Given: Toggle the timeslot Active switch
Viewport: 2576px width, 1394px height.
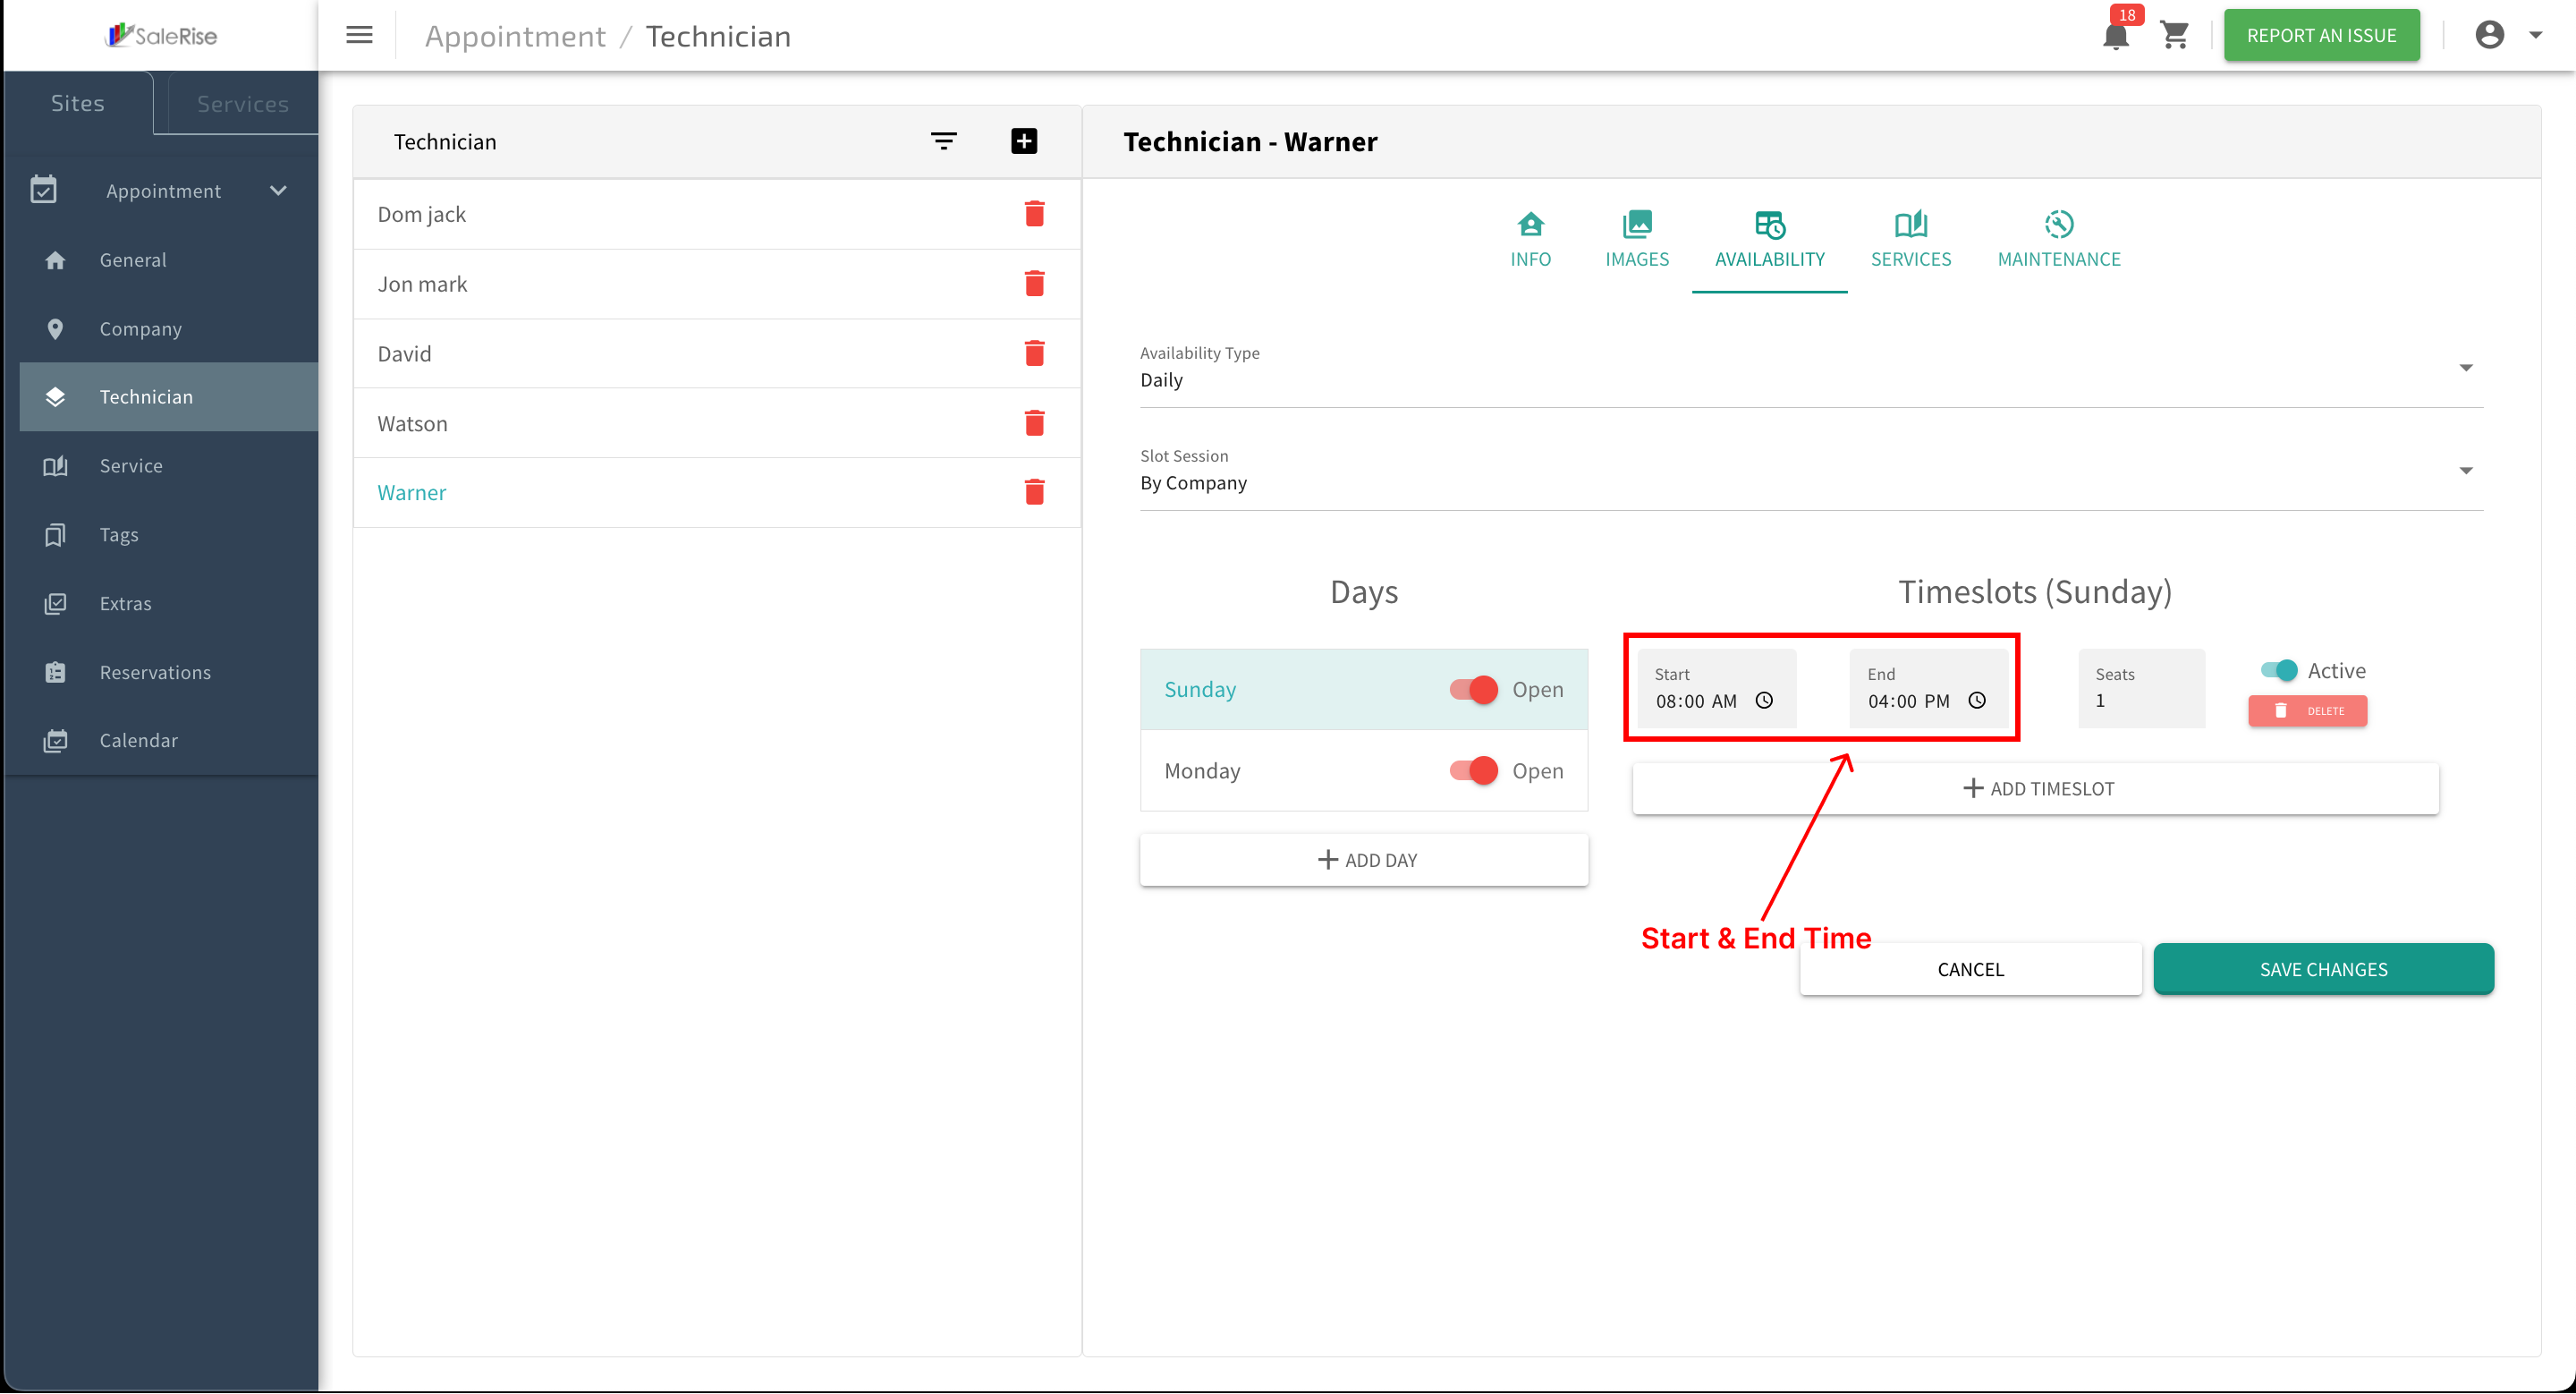Looking at the screenshot, I should [2279, 670].
